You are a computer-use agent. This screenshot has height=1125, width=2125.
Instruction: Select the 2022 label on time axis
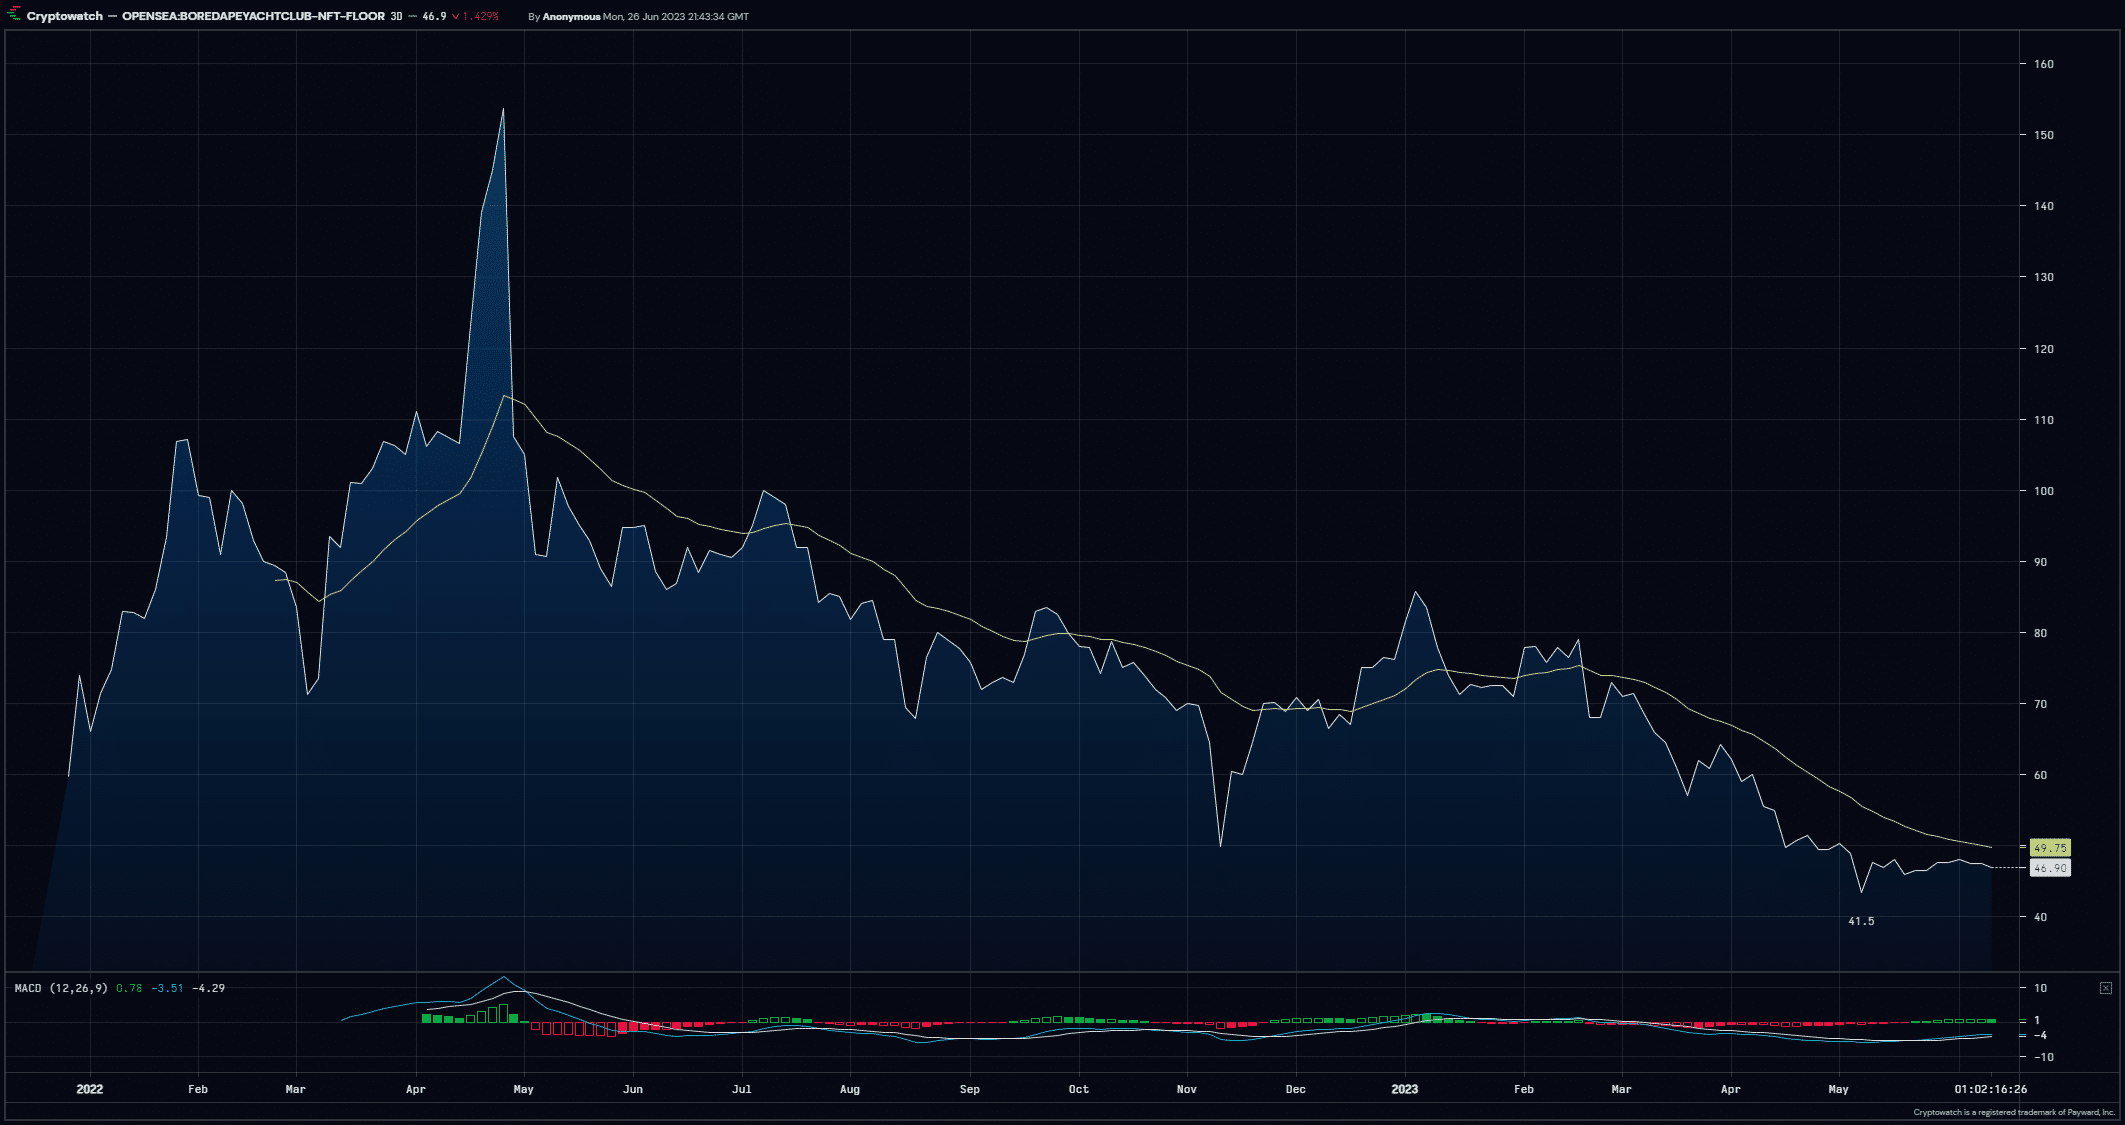pyautogui.click(x=90, y=1089)
